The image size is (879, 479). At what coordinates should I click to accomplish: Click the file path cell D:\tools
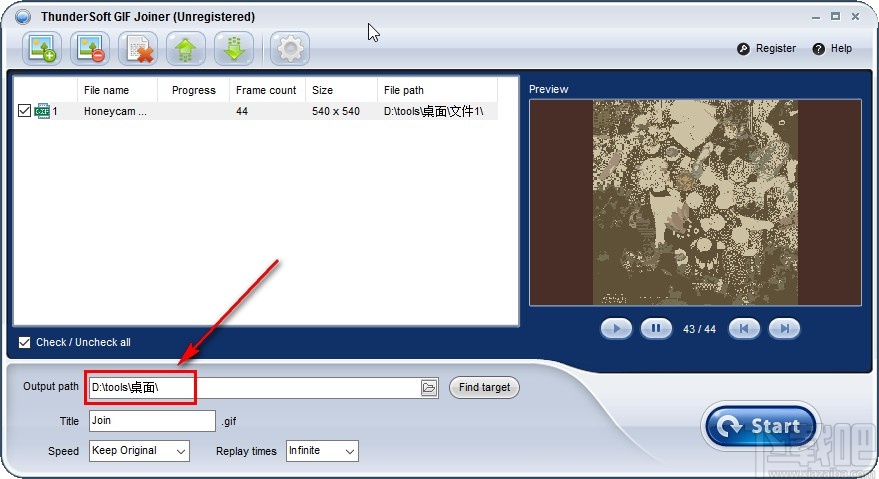tap(433, 111)
